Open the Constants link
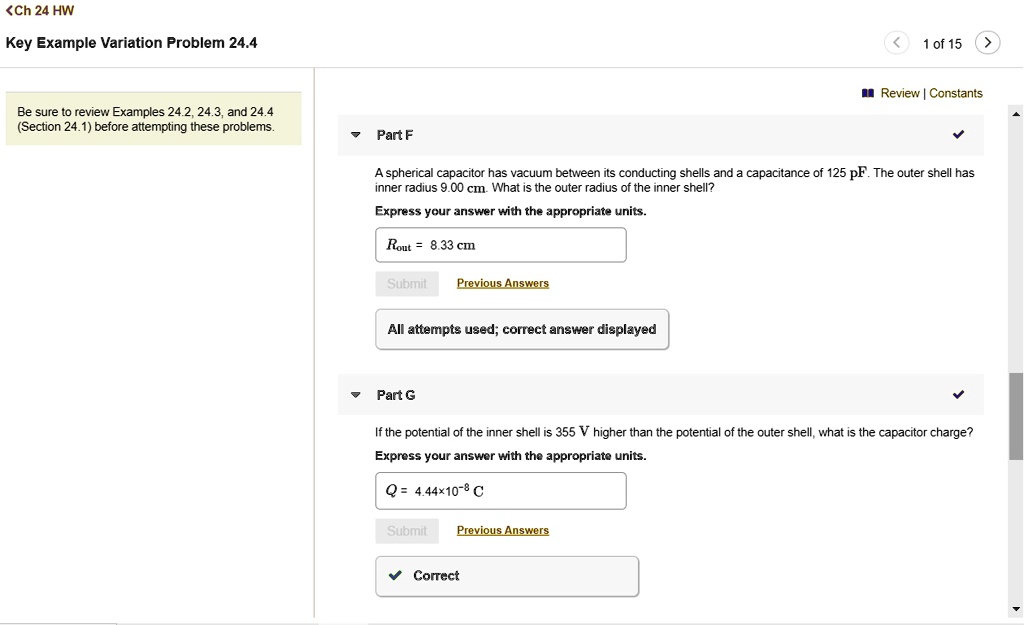This screenshot has height=625, width=1024. point(956,92)
